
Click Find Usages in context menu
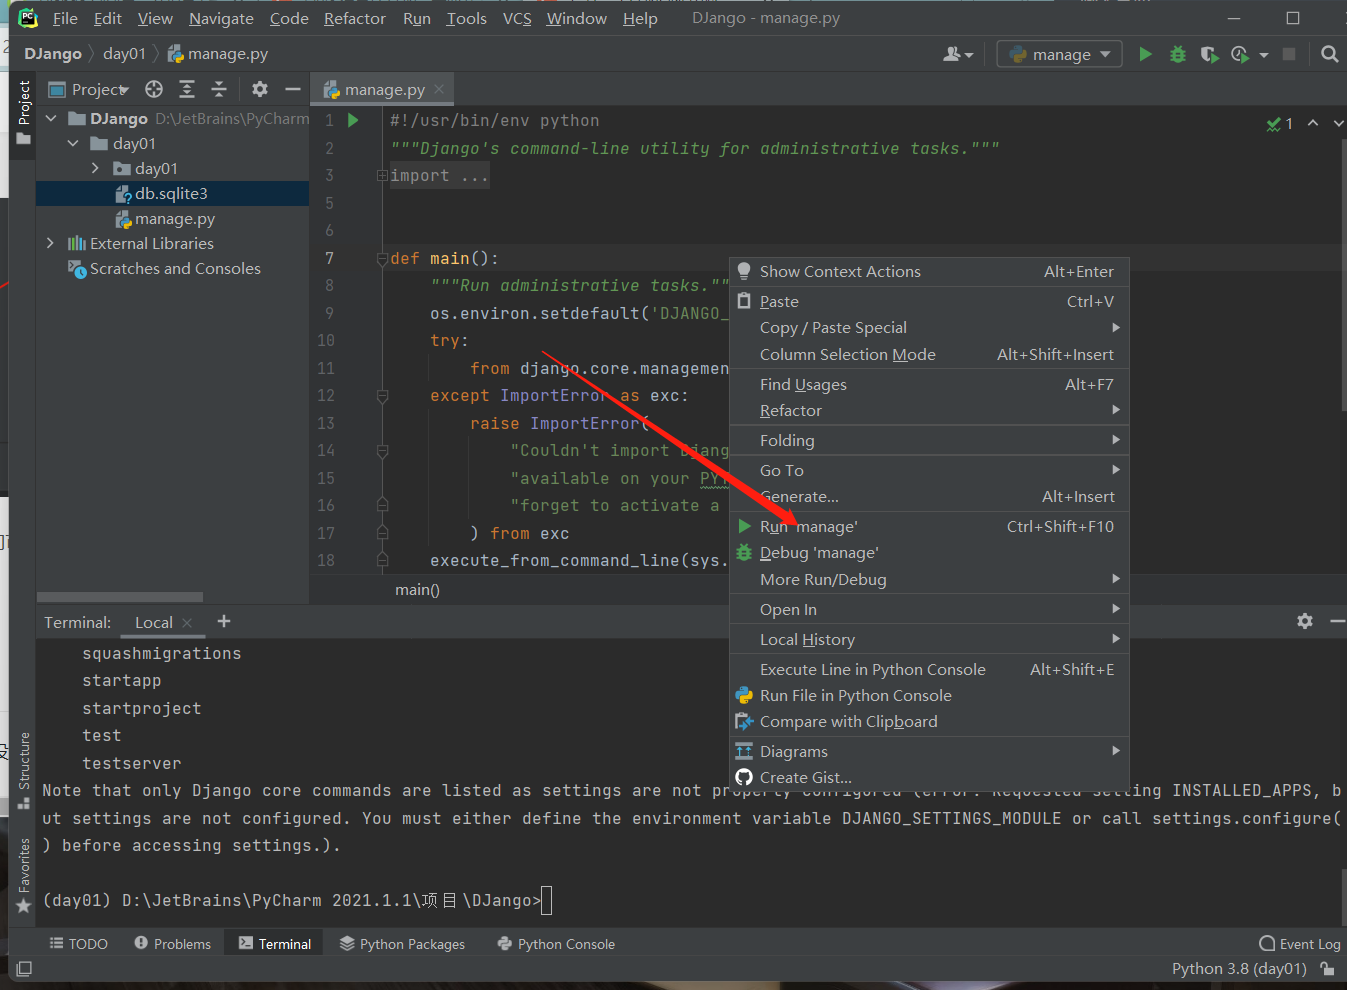click(x=930, y=384)
